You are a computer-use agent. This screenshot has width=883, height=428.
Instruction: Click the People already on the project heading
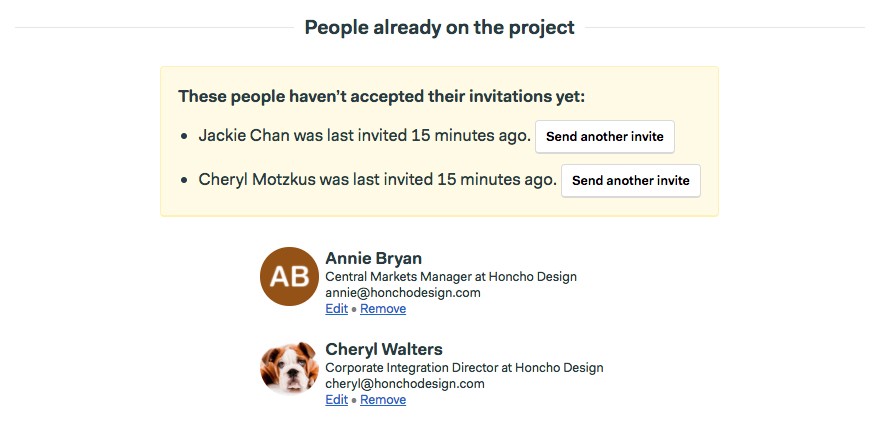click(x=439, y=27)
